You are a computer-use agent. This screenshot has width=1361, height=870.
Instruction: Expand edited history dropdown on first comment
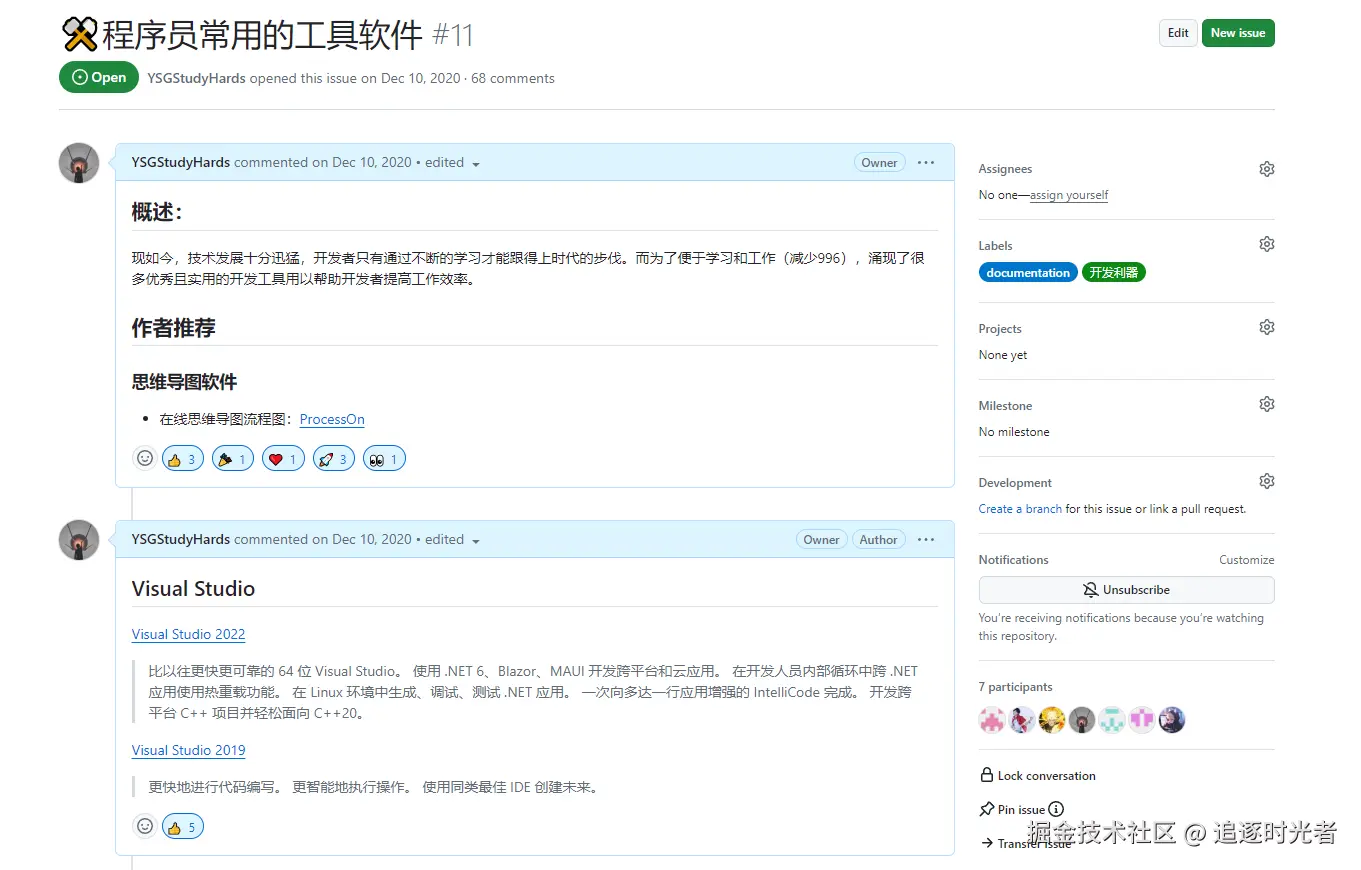pyautogui.click(x=453, y=162)
